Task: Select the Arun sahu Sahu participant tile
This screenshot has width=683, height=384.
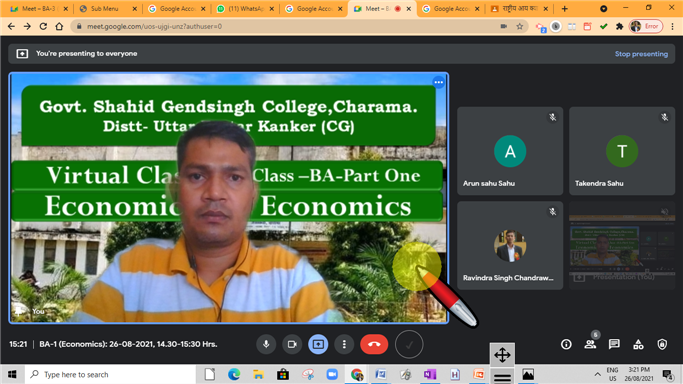Action: pos(510,151)
